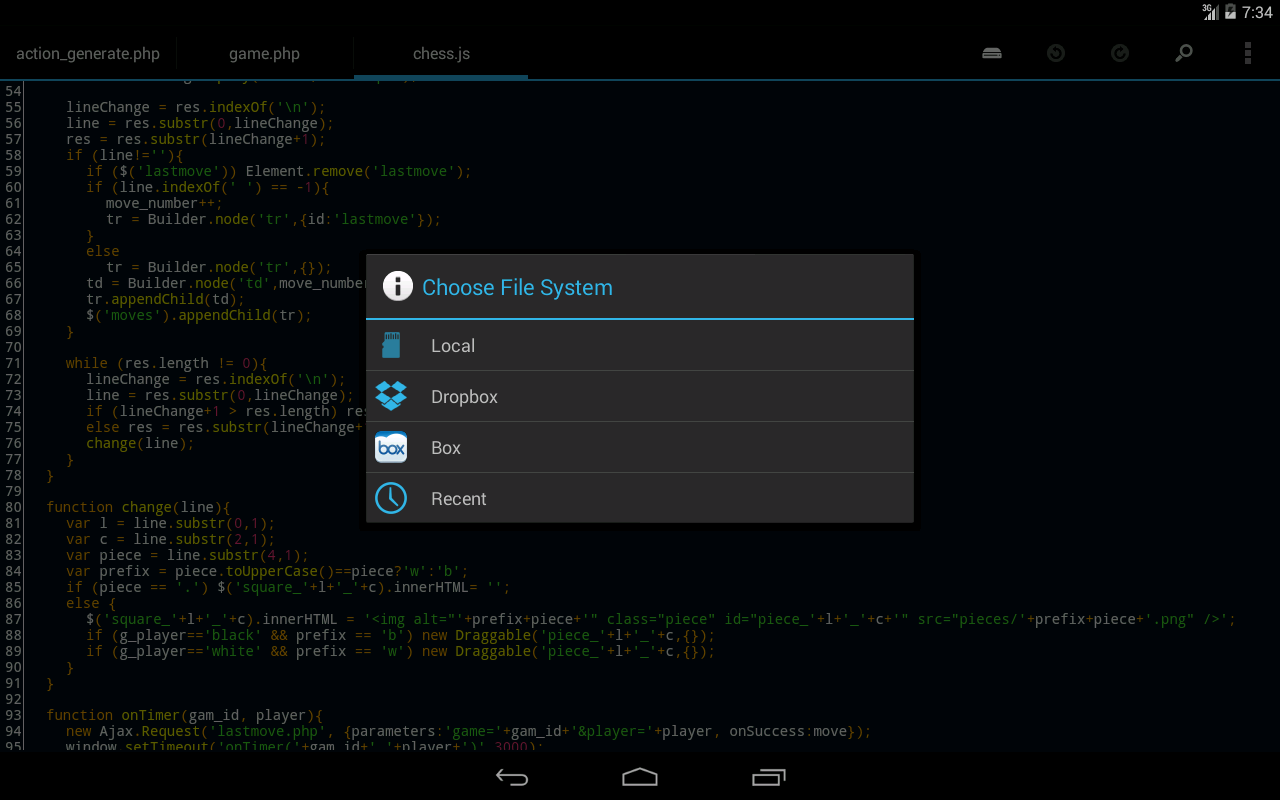Image resolution: width=1280 pixels, height=800 pixels.
Task: Open the Save file icon
Action: click(991, 53)
